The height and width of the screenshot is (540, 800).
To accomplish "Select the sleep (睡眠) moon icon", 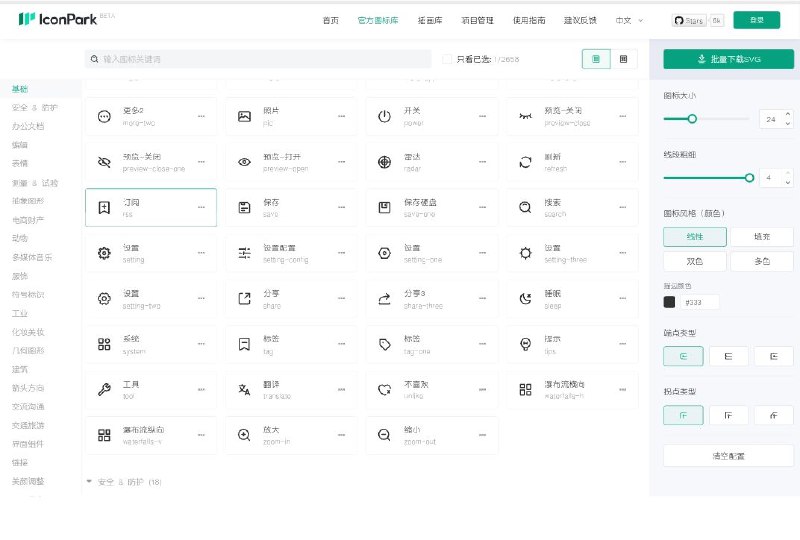I will tap(524, 298).
